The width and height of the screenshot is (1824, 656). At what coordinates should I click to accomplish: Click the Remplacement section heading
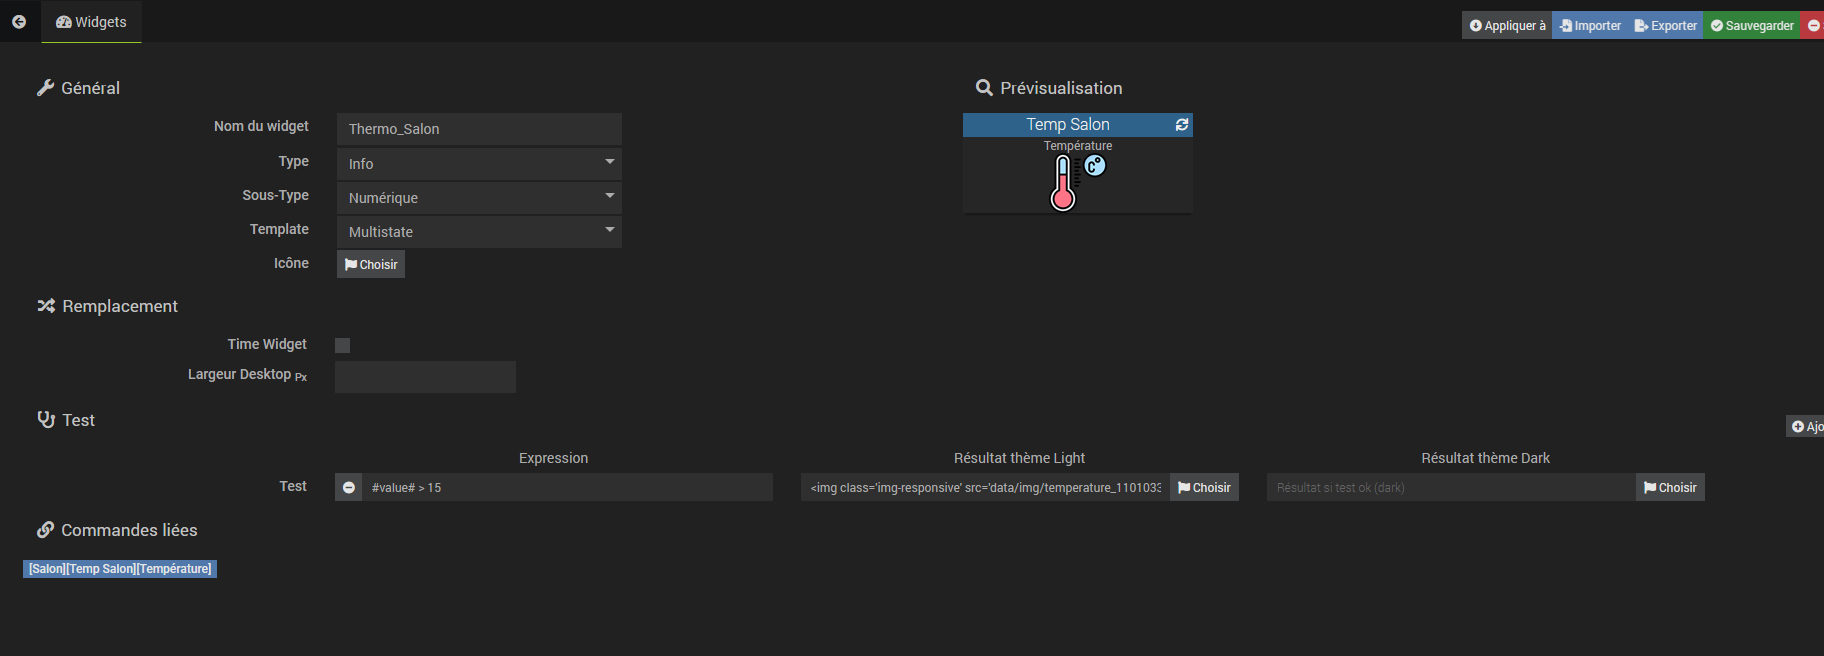107,306
